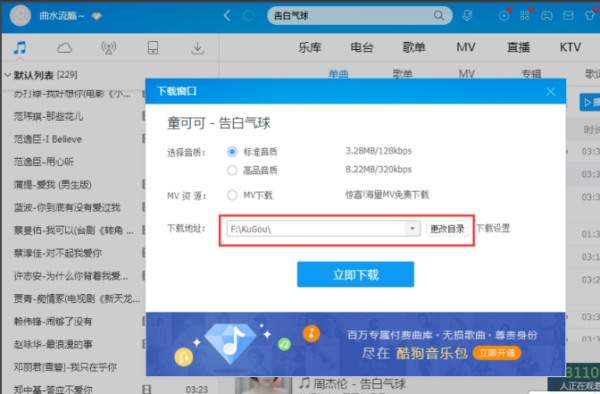Collapse the 默认列表 playlist group
Image resolution: width=600 pixels, height=394 pixels.
point(8,75)
